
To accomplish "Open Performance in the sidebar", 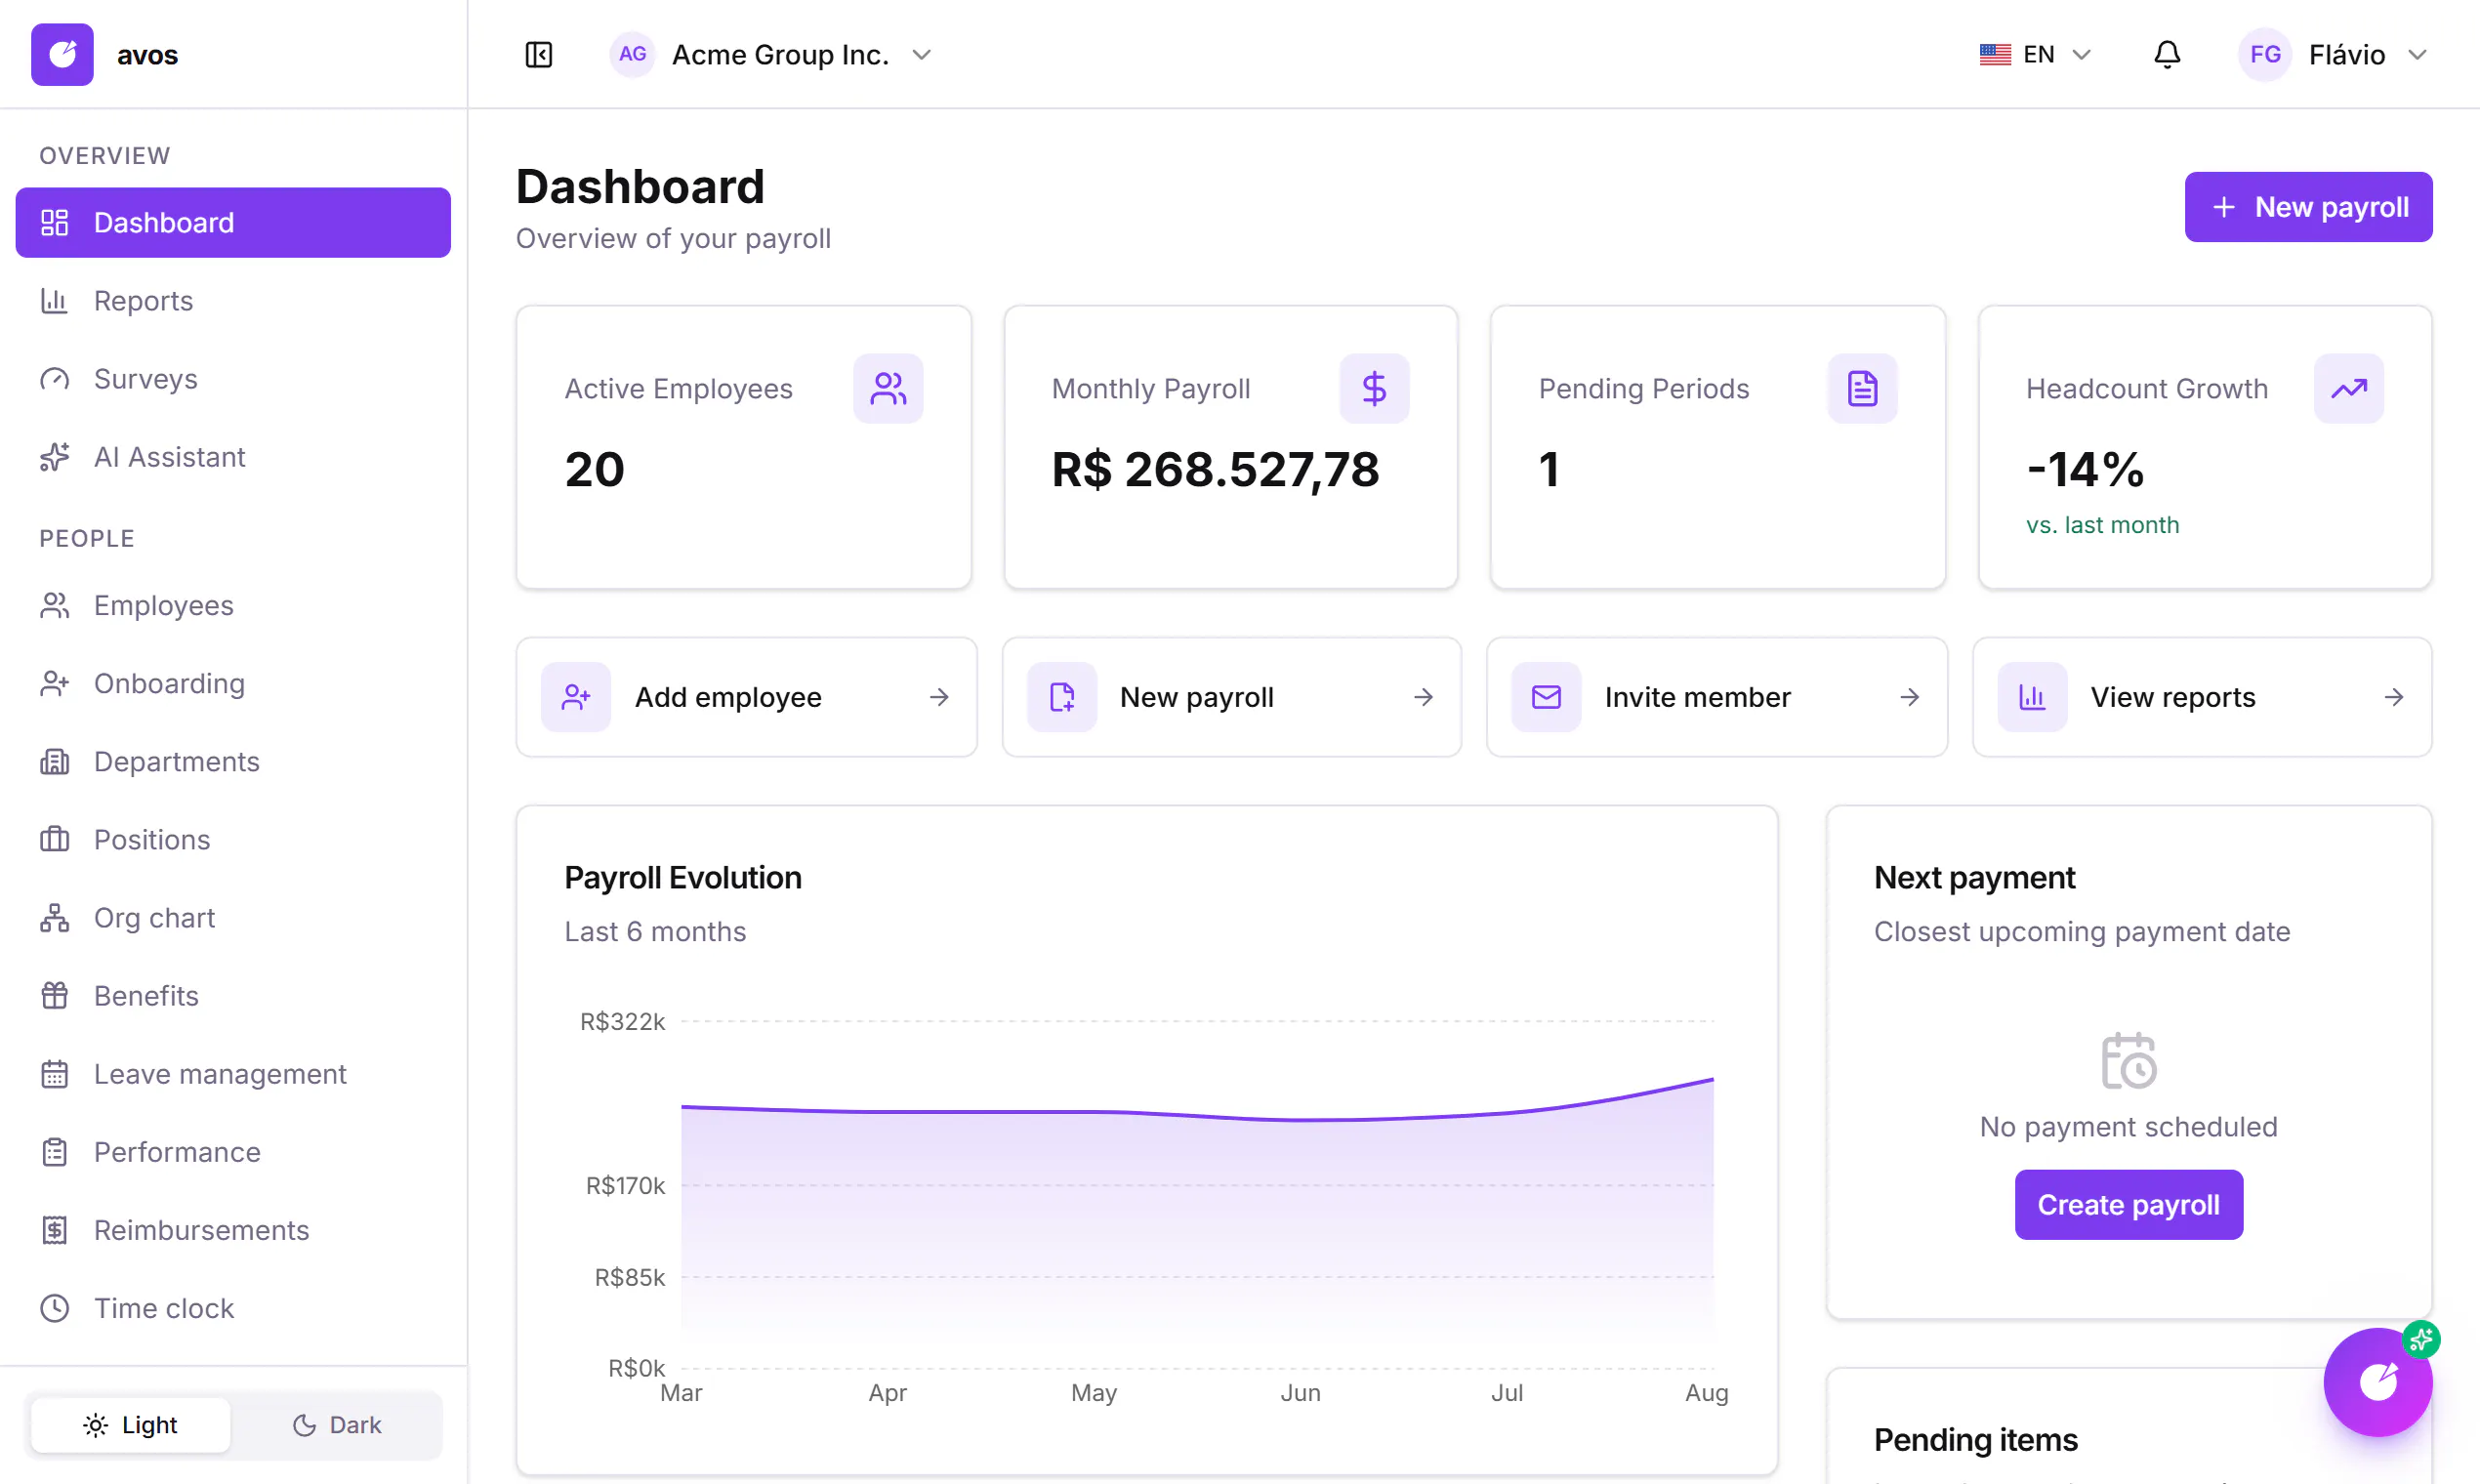I will [233, 1151].
